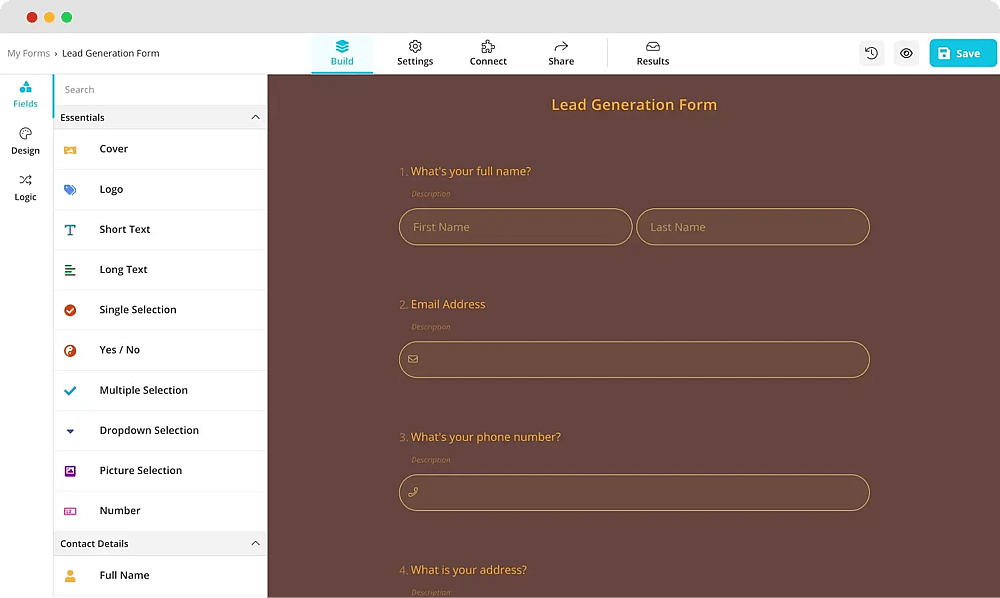Open the Build tab
1000x598 pixels.
coord(342,54)
